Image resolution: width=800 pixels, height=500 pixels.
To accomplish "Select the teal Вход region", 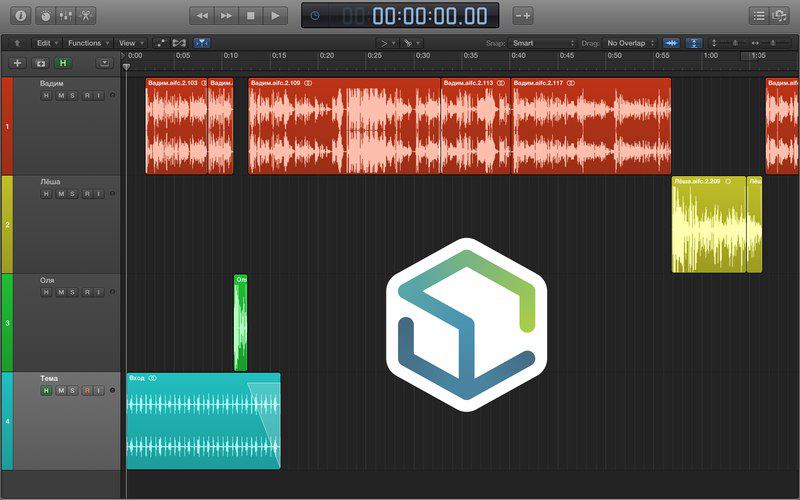I will tap(203, 421).
